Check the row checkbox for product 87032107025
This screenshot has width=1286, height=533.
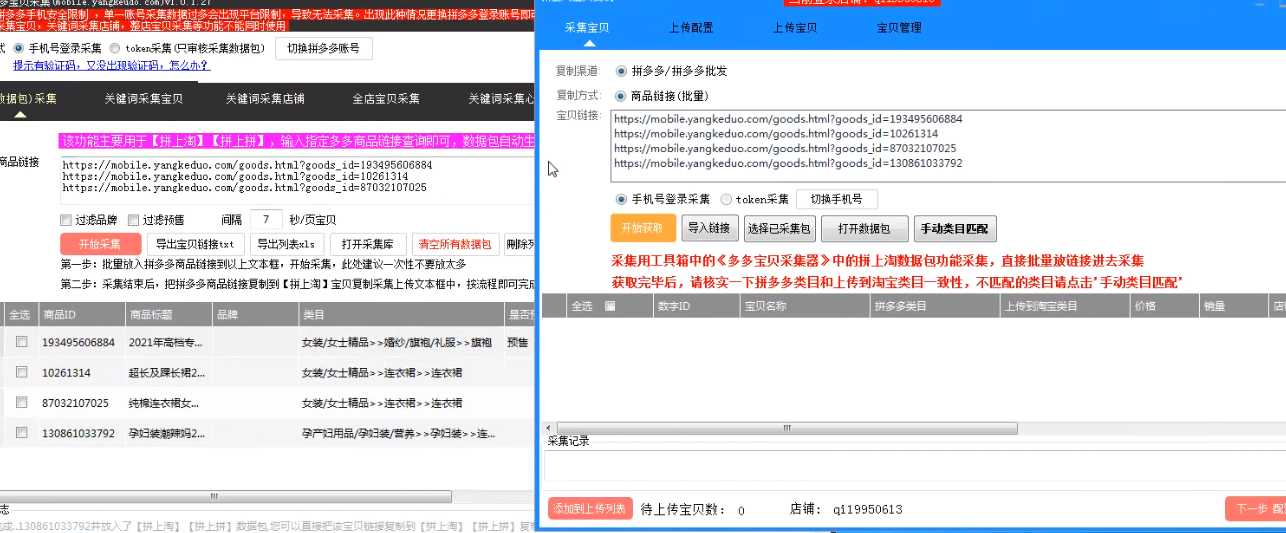tap(21, 404)
